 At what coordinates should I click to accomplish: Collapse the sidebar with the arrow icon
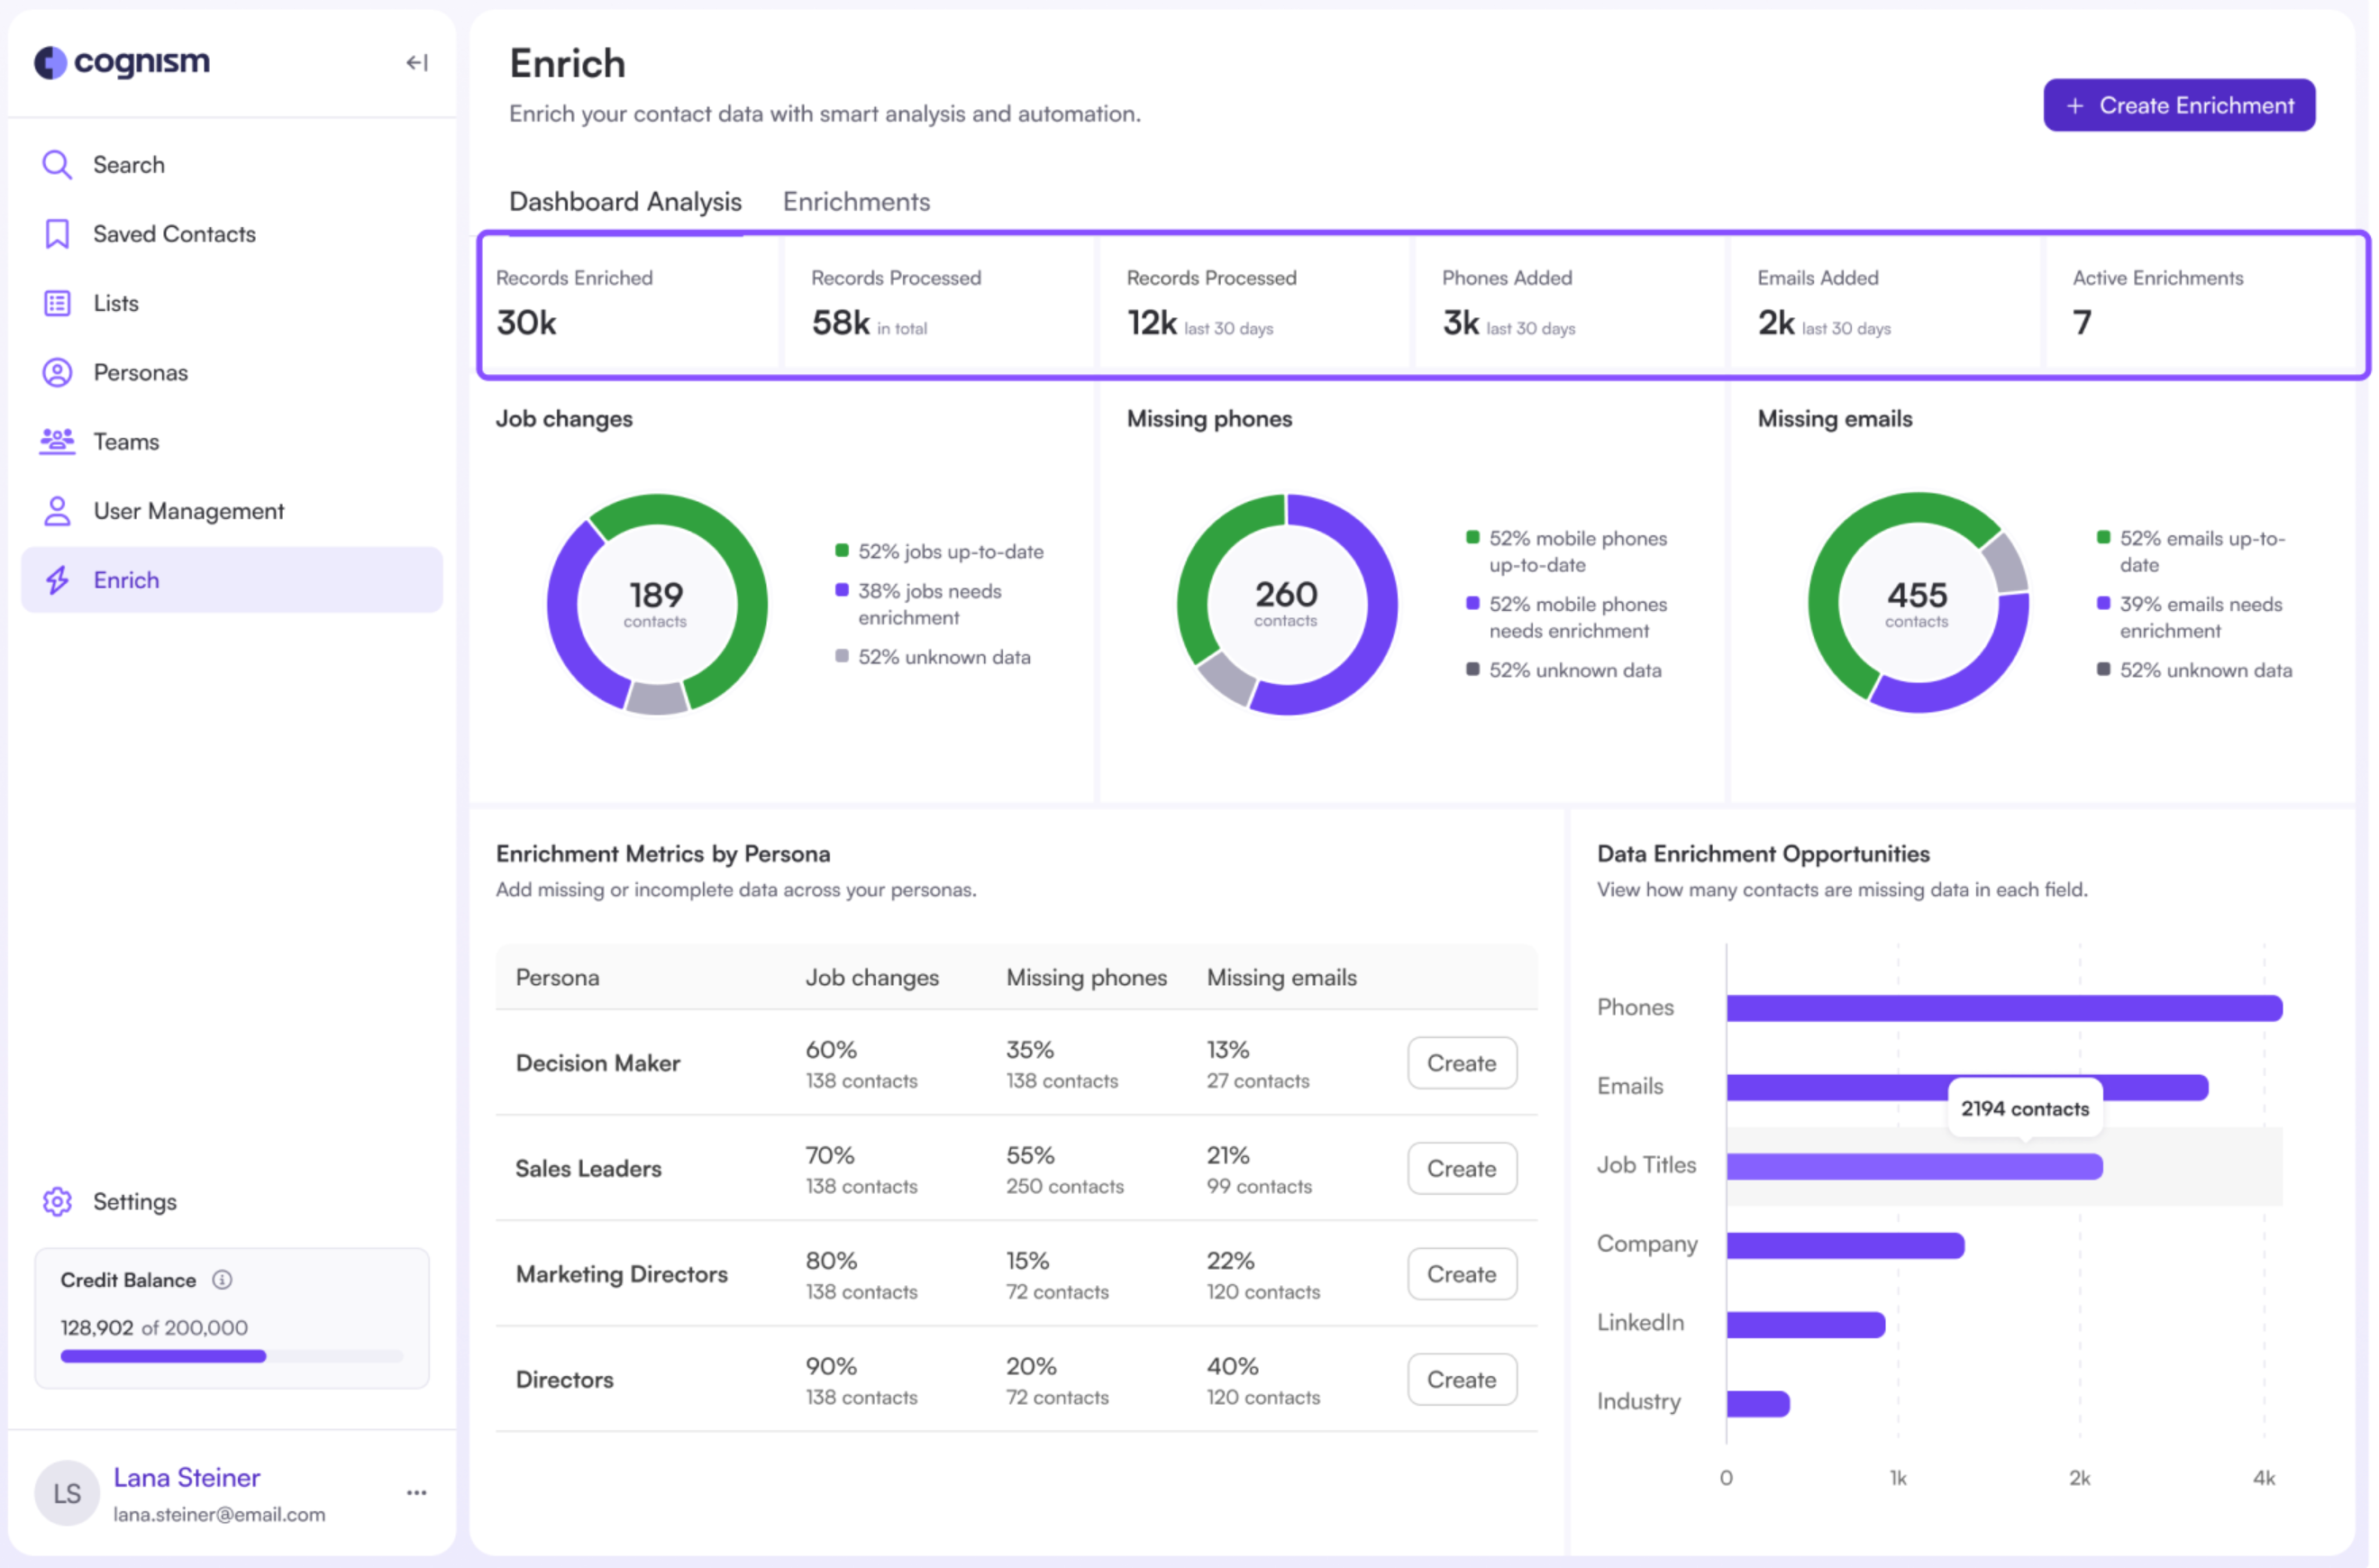tap(418, 63)
